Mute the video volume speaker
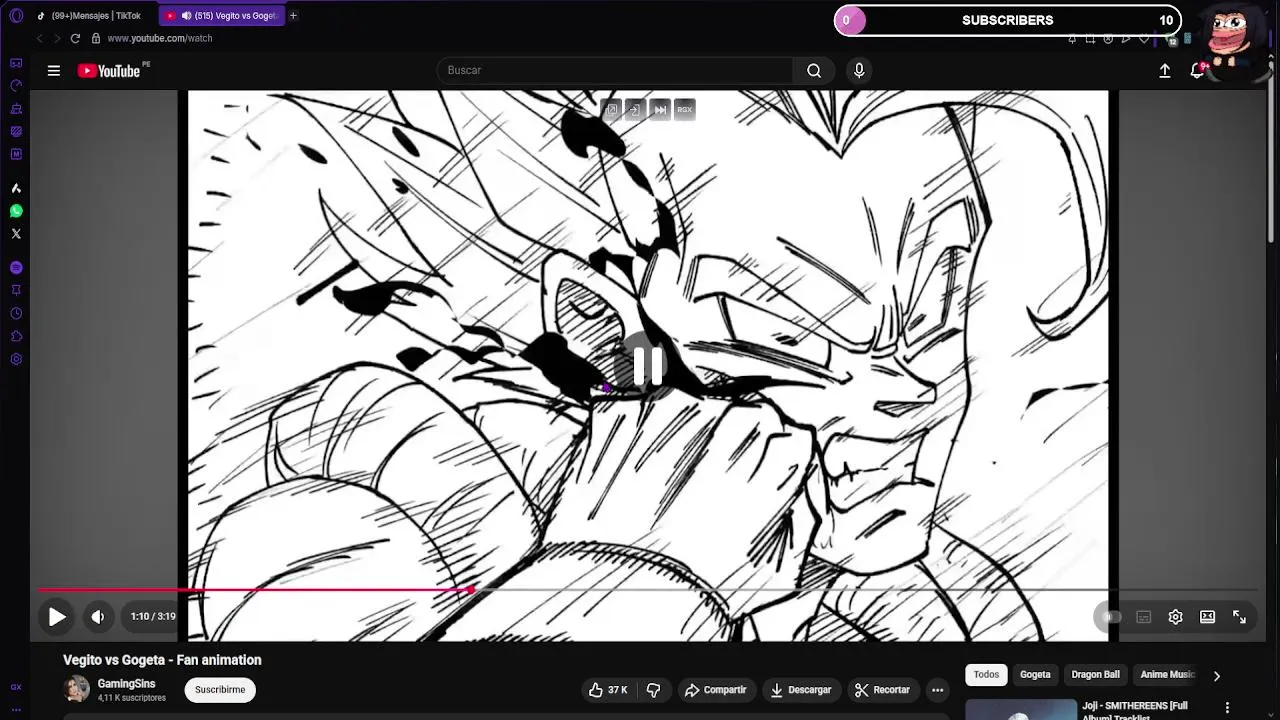This screenshot has height=720, width=1280. [97, 617]
